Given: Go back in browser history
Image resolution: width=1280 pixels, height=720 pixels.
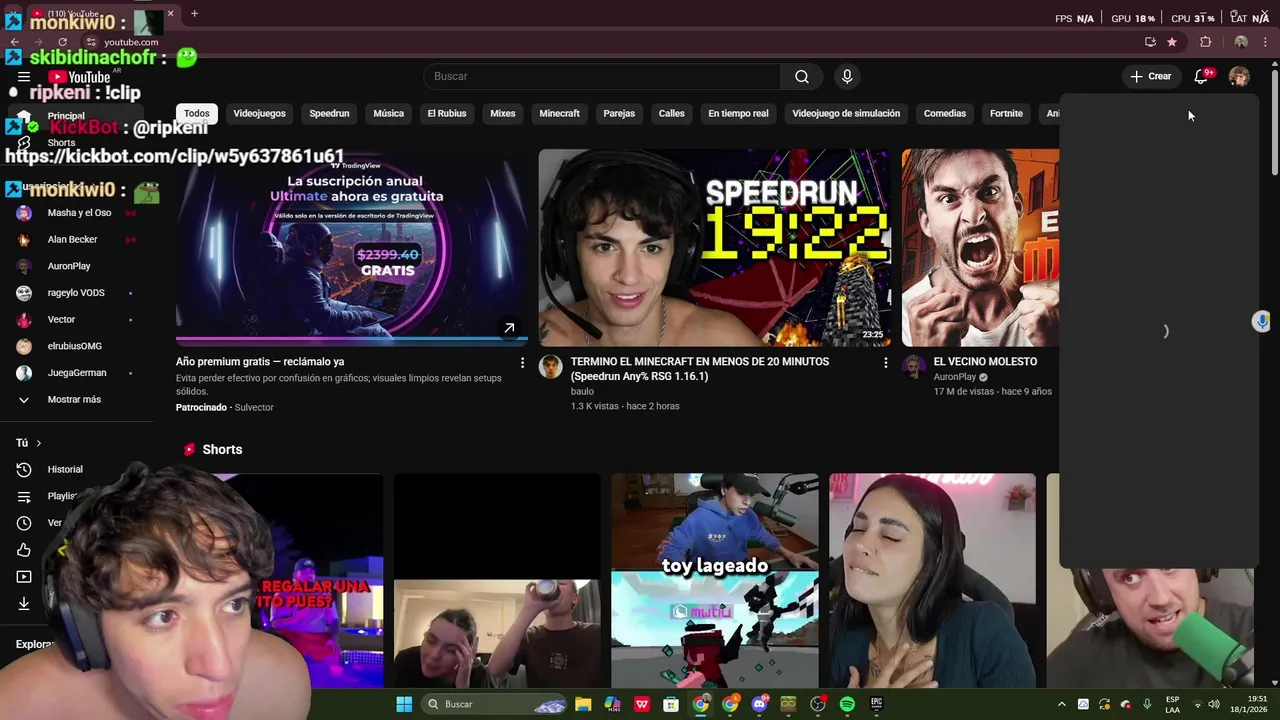Looking at the screenshot, I should 14,42.
